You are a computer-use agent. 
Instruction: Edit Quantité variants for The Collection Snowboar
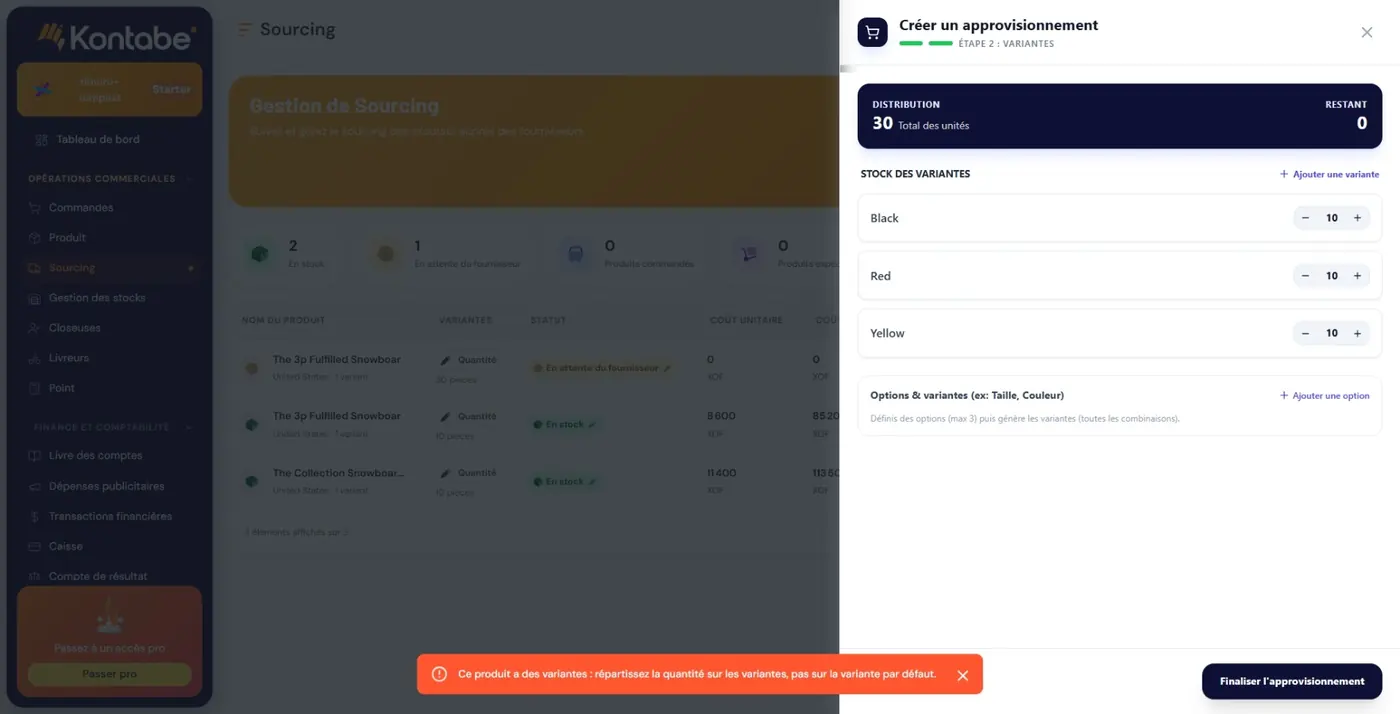point(470,474)
